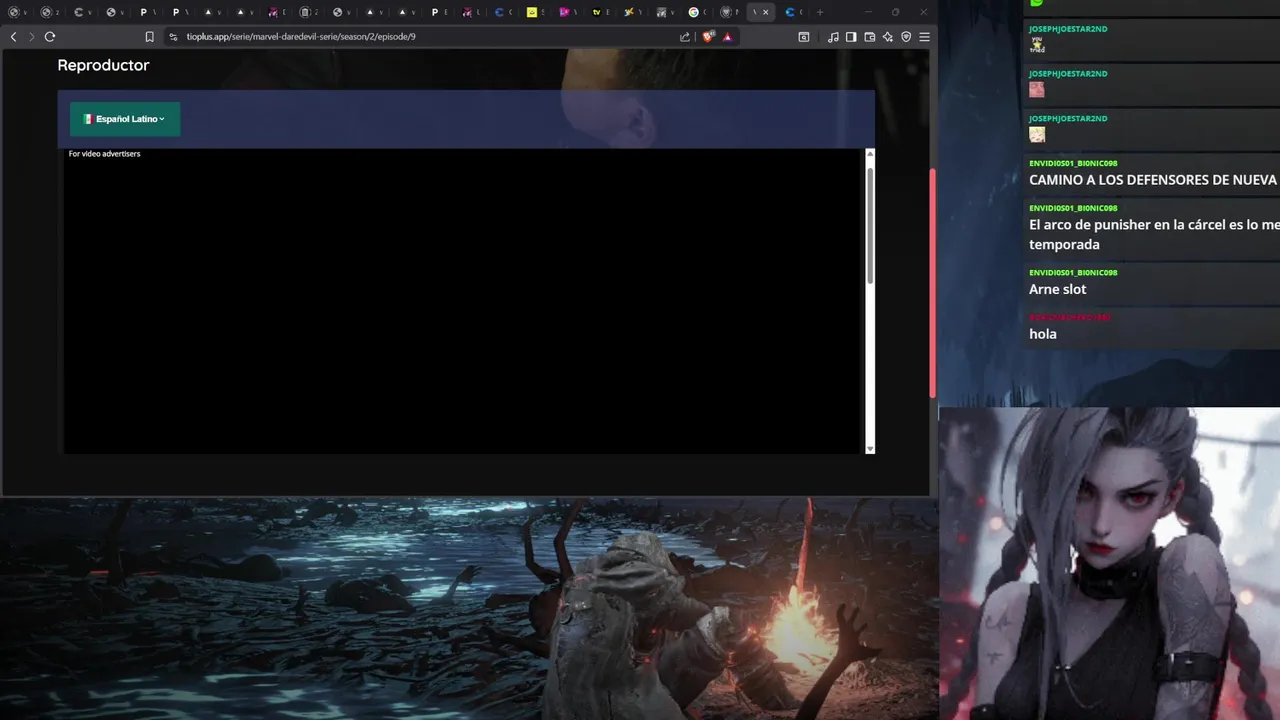Click the 'Arne slot' chat message
This screenshot has width=1280, height=720.
[1057, 289]
